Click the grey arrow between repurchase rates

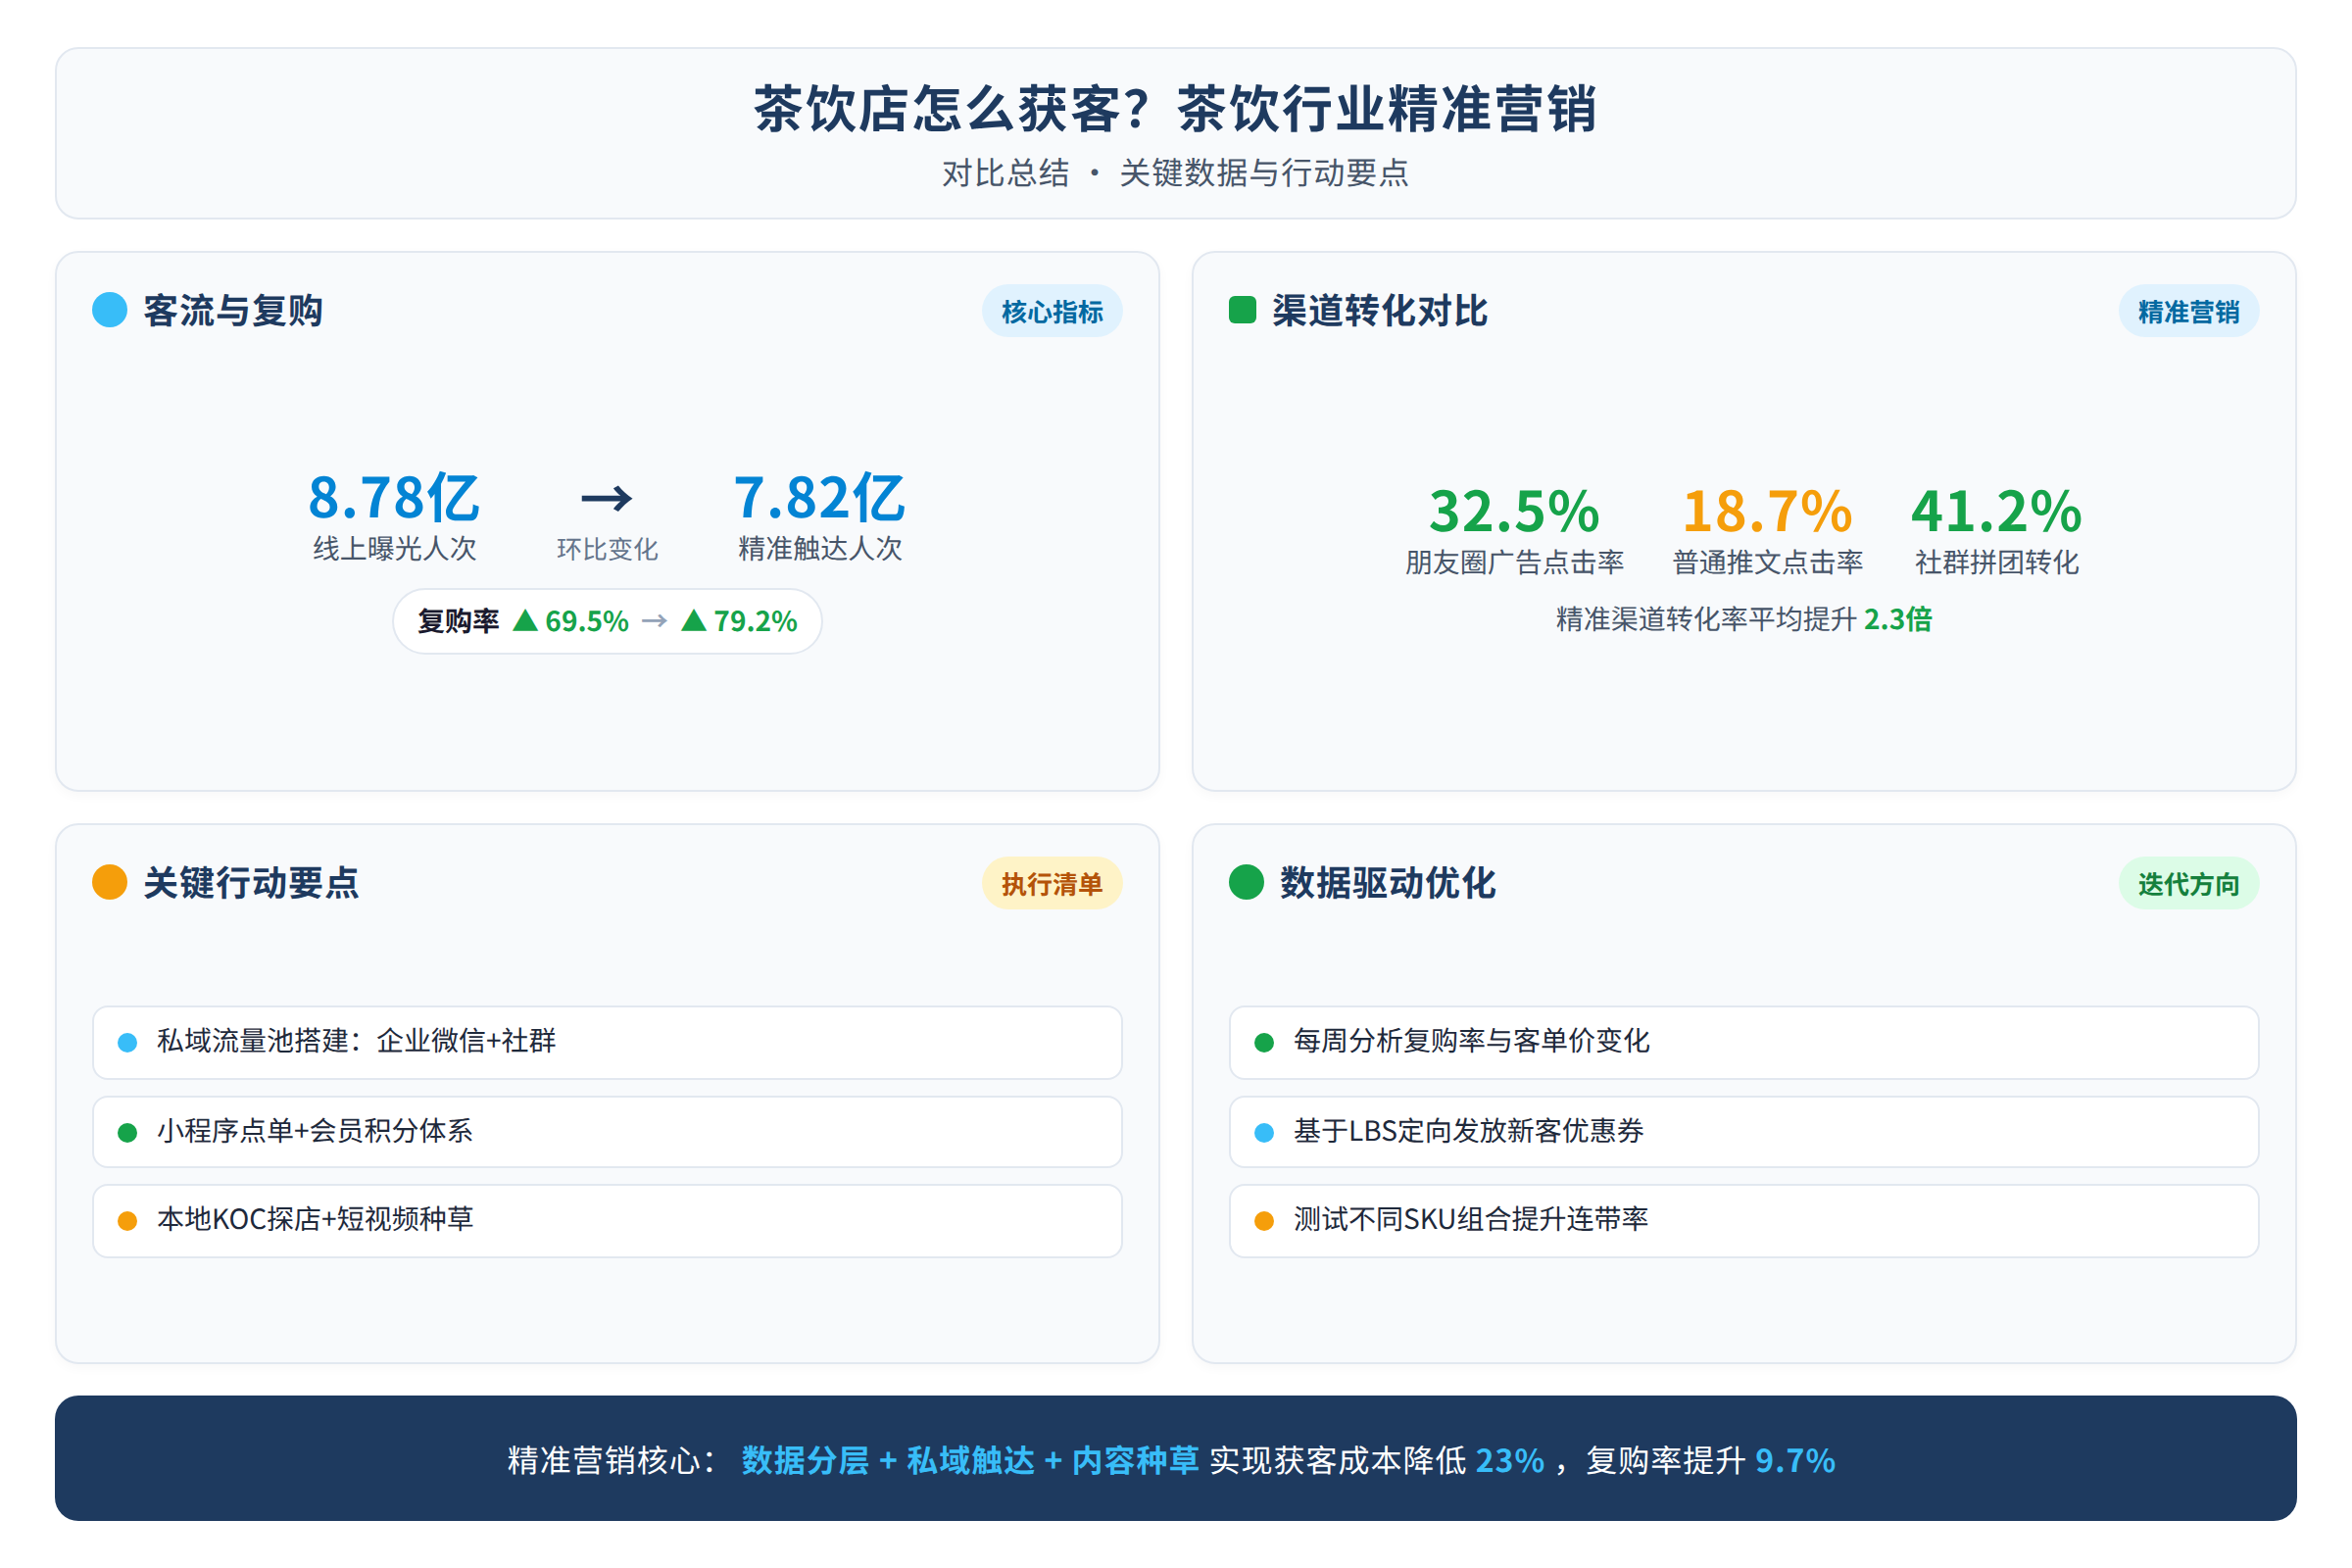(655, 621)
